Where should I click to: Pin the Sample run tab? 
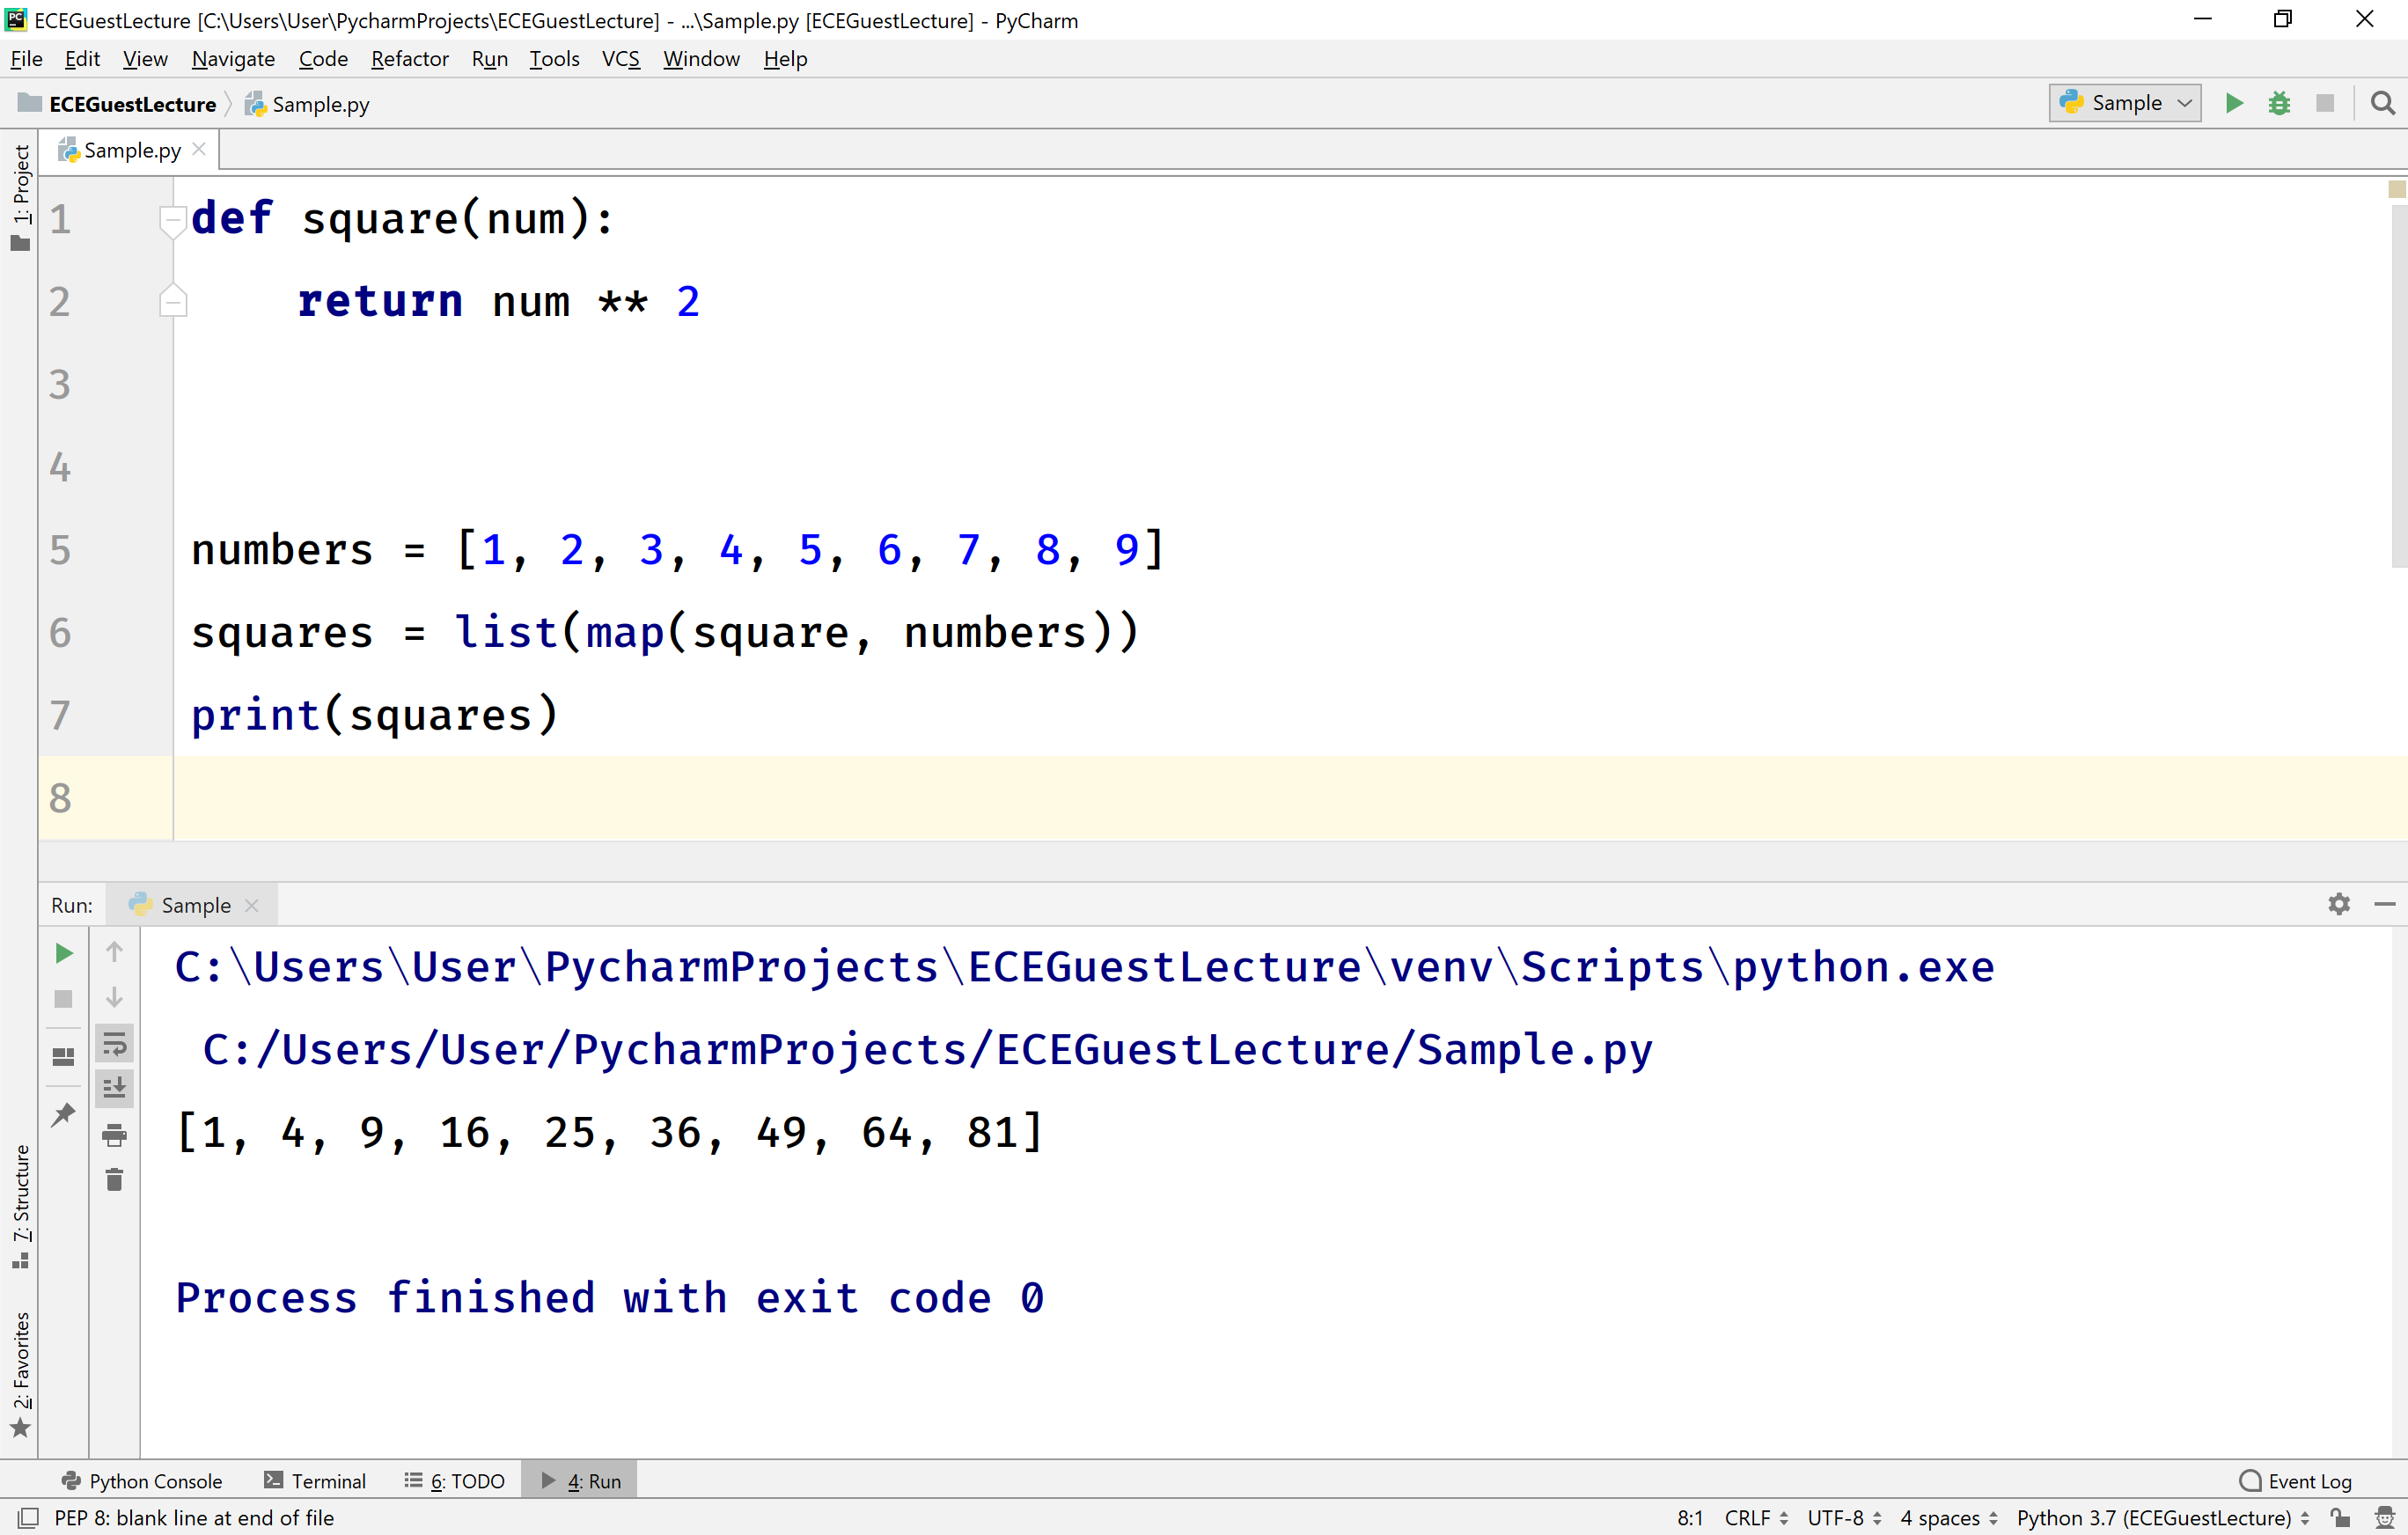(63, 1114)
